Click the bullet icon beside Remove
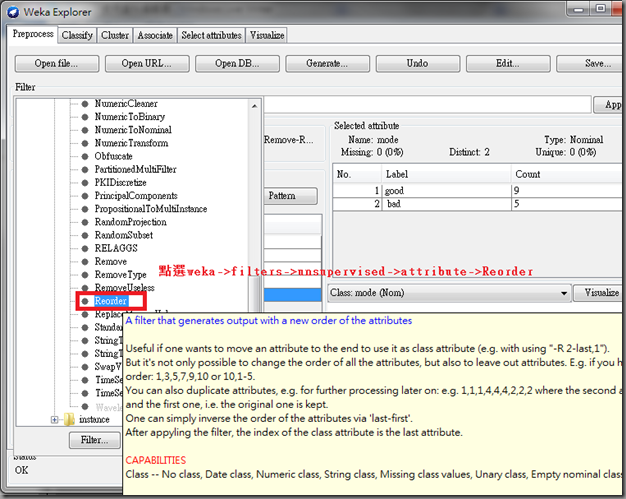This screenshot has height=499, width=626. 85,262
